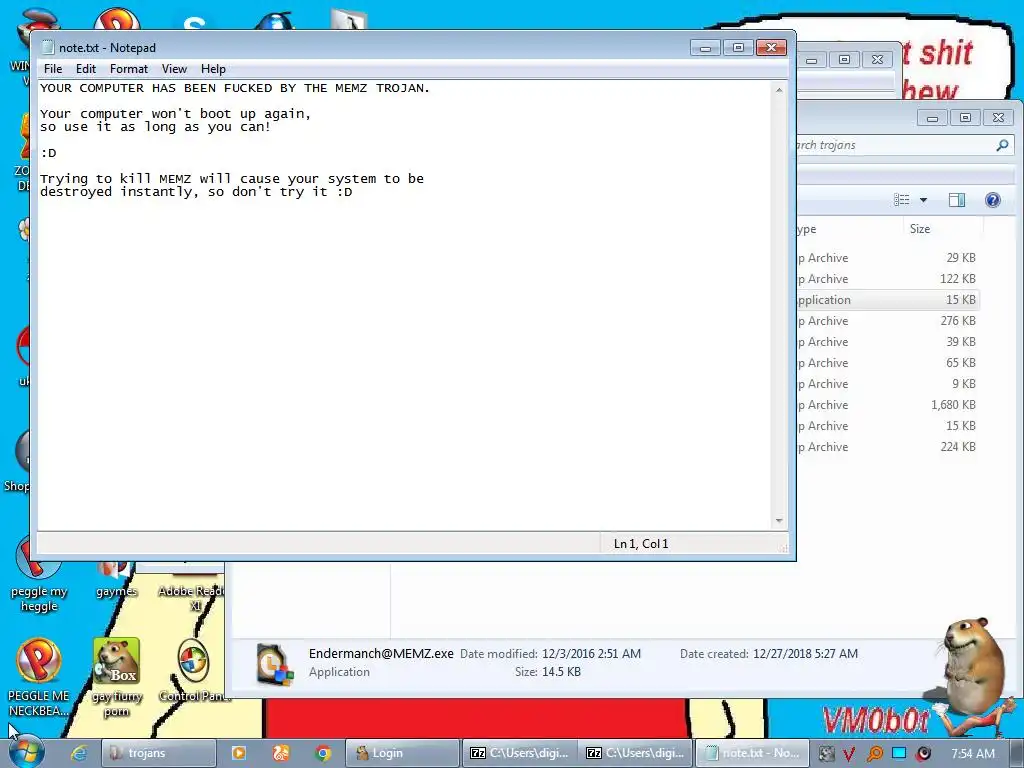Open the media player taskbar icon
This screenshot has height=768, width=1024.
point(238,753)
